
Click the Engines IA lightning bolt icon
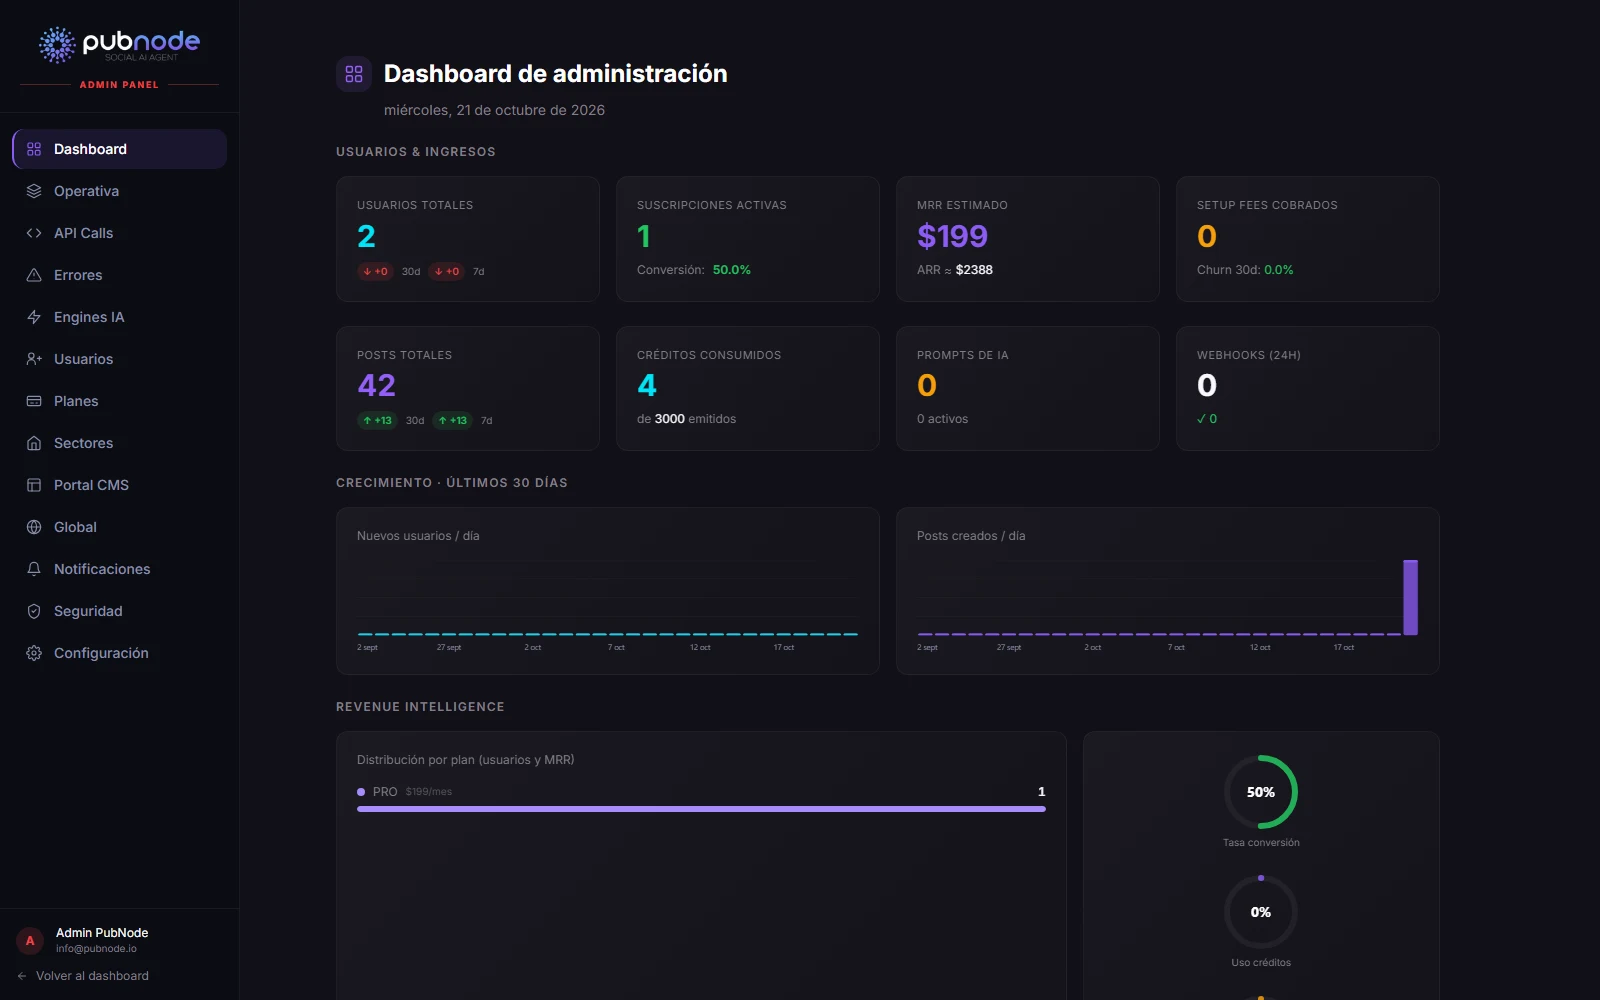pos(34,317)
